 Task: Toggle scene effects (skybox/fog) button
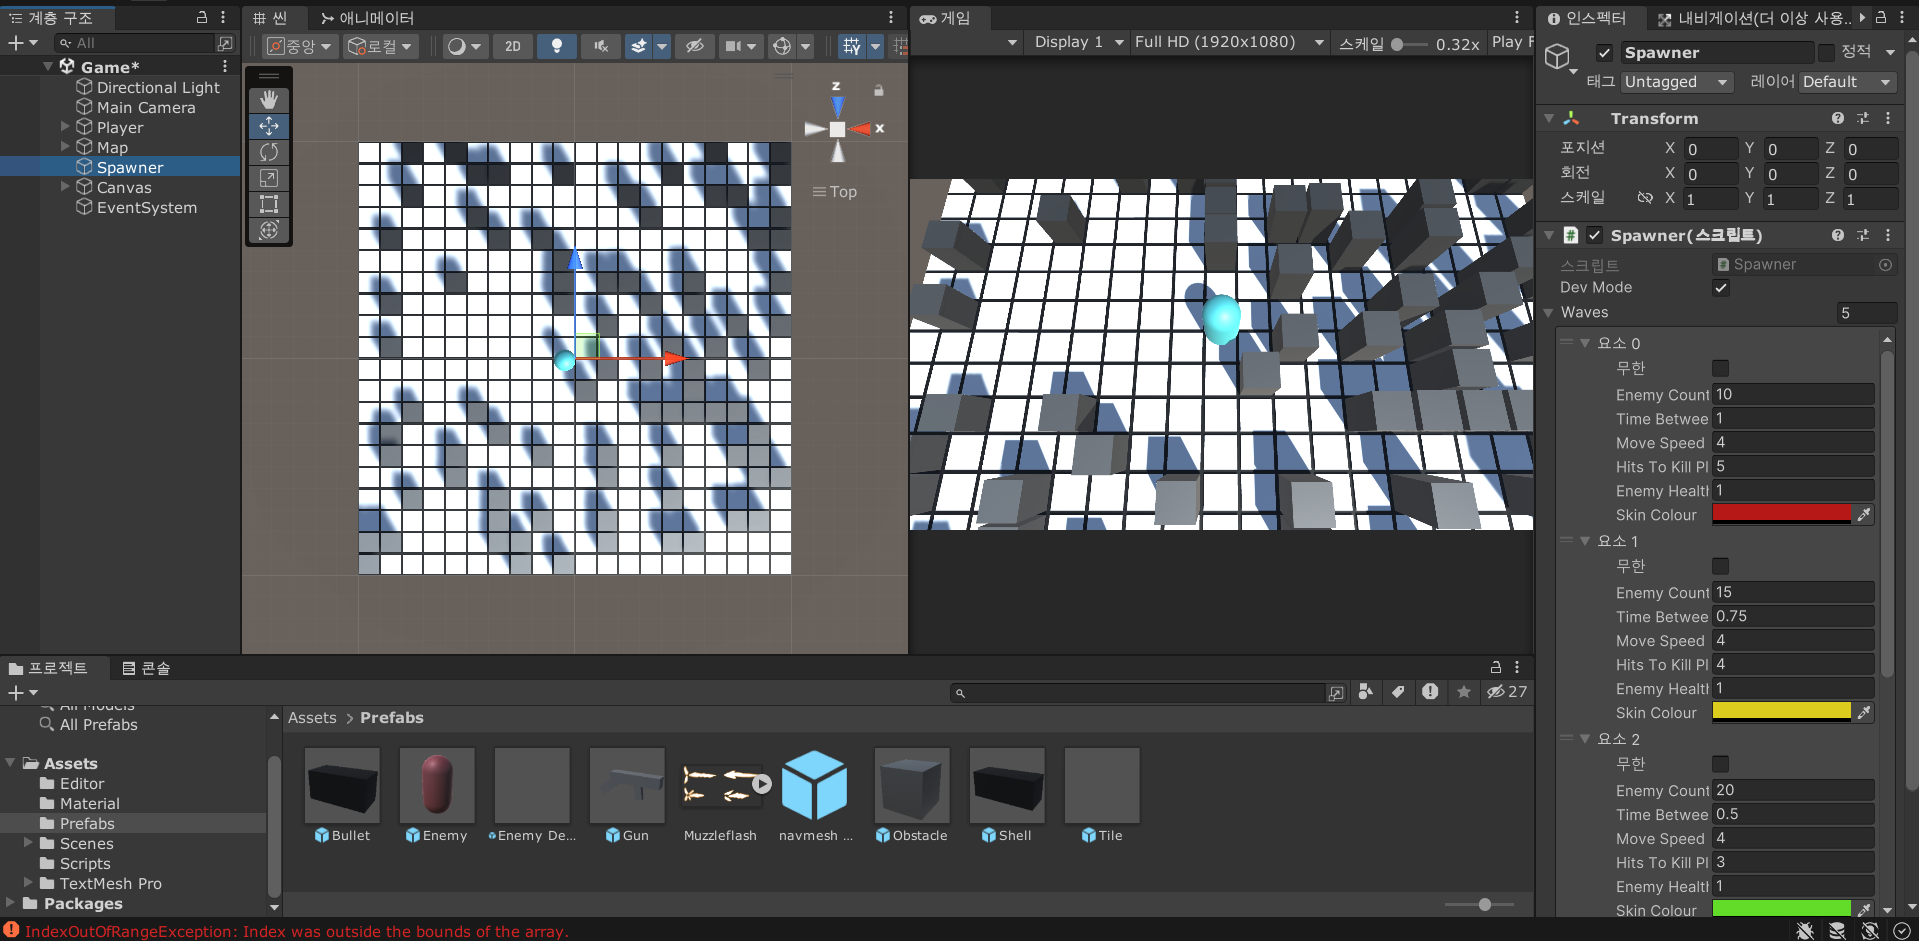tap(638, 46)
